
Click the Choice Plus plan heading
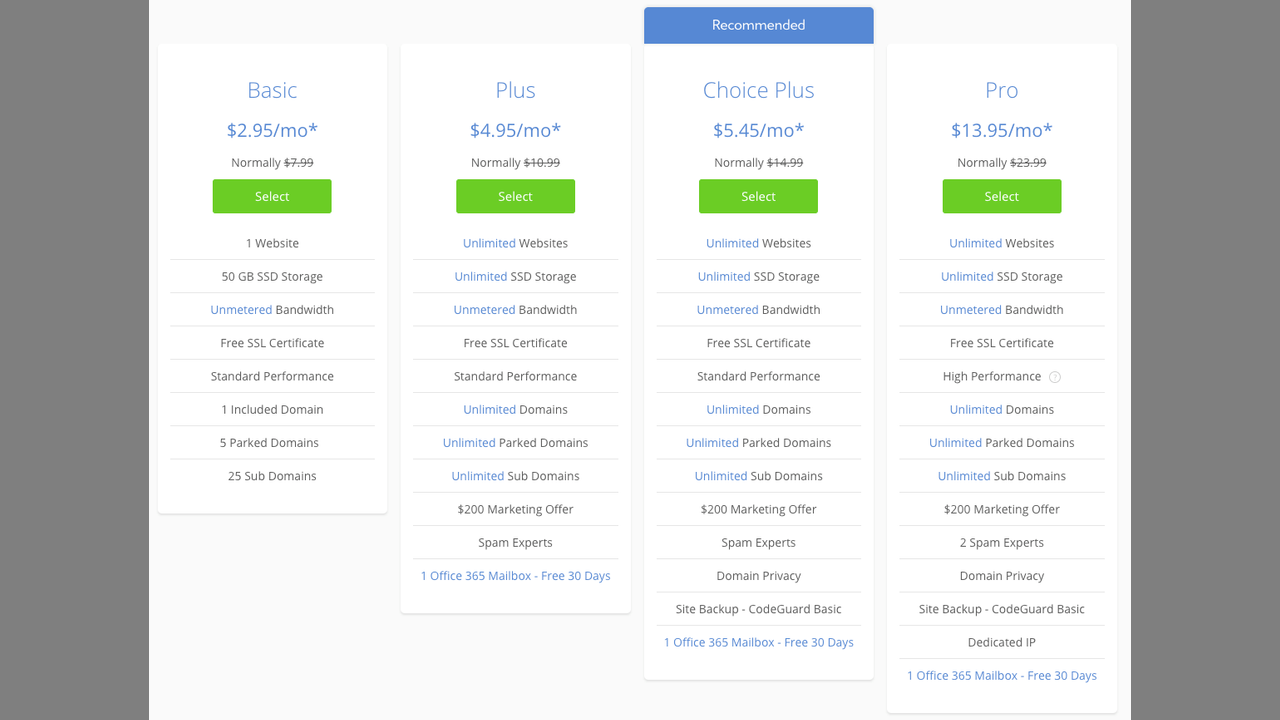click(x=758, y=90)
